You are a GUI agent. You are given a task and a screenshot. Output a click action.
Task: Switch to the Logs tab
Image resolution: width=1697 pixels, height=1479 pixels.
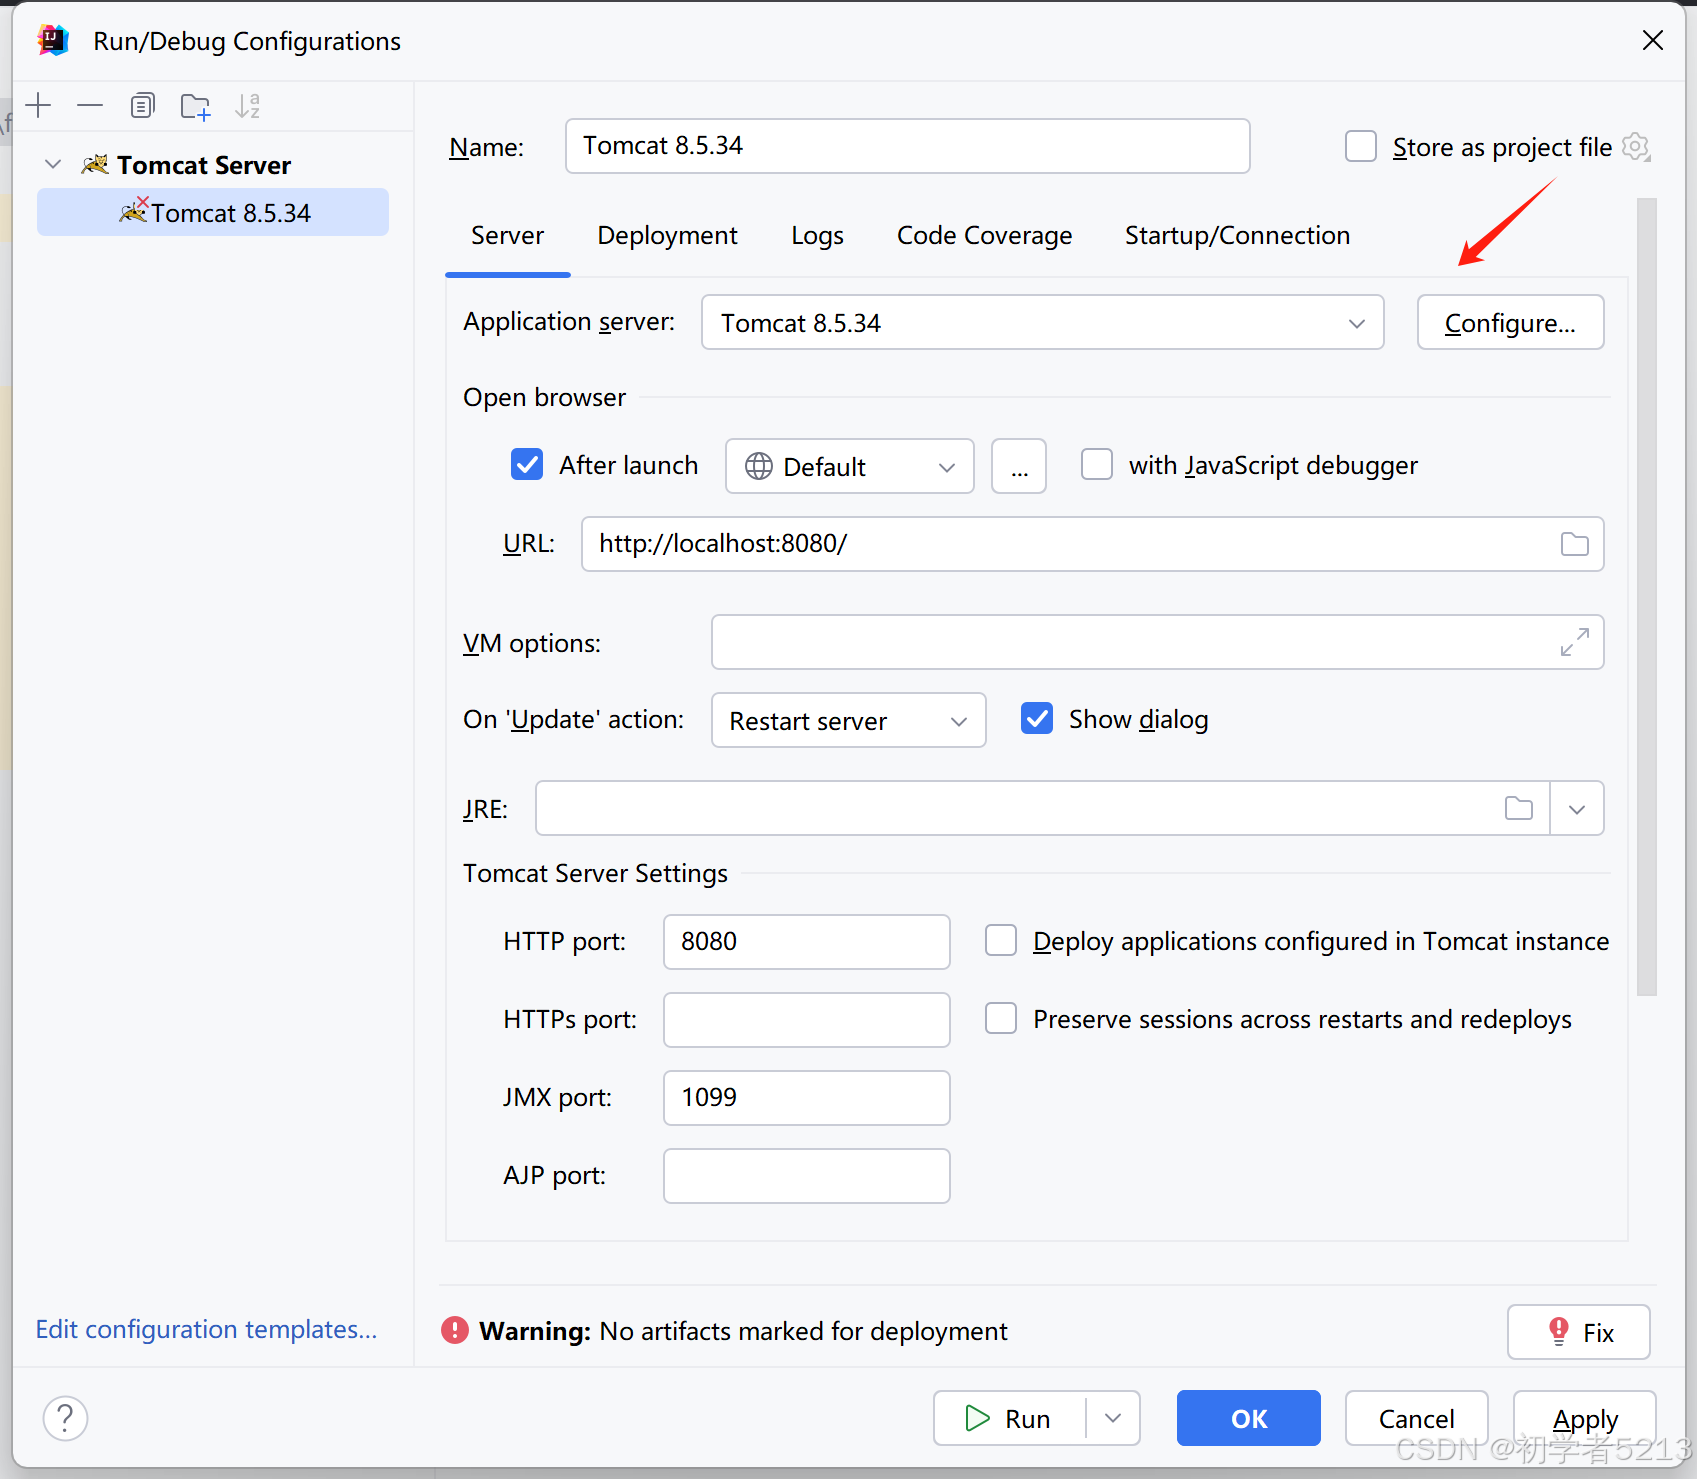(x=817, y=236)
